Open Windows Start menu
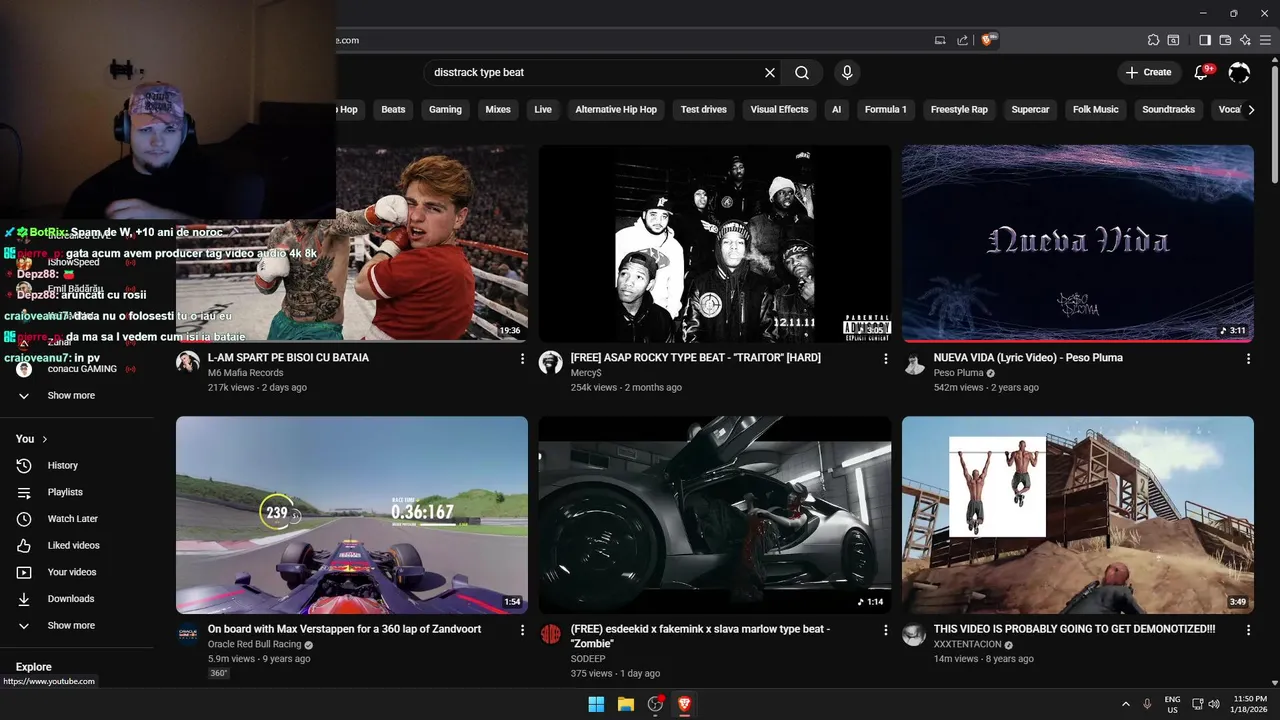Image resolution: width=1280 pixels, height=720 pixels. [x=596, y=704]
